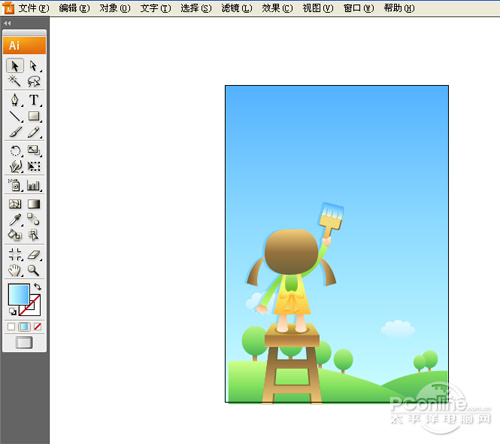Select the Crop Area tool
Screen dimensions: 500x444
point(15,254)
